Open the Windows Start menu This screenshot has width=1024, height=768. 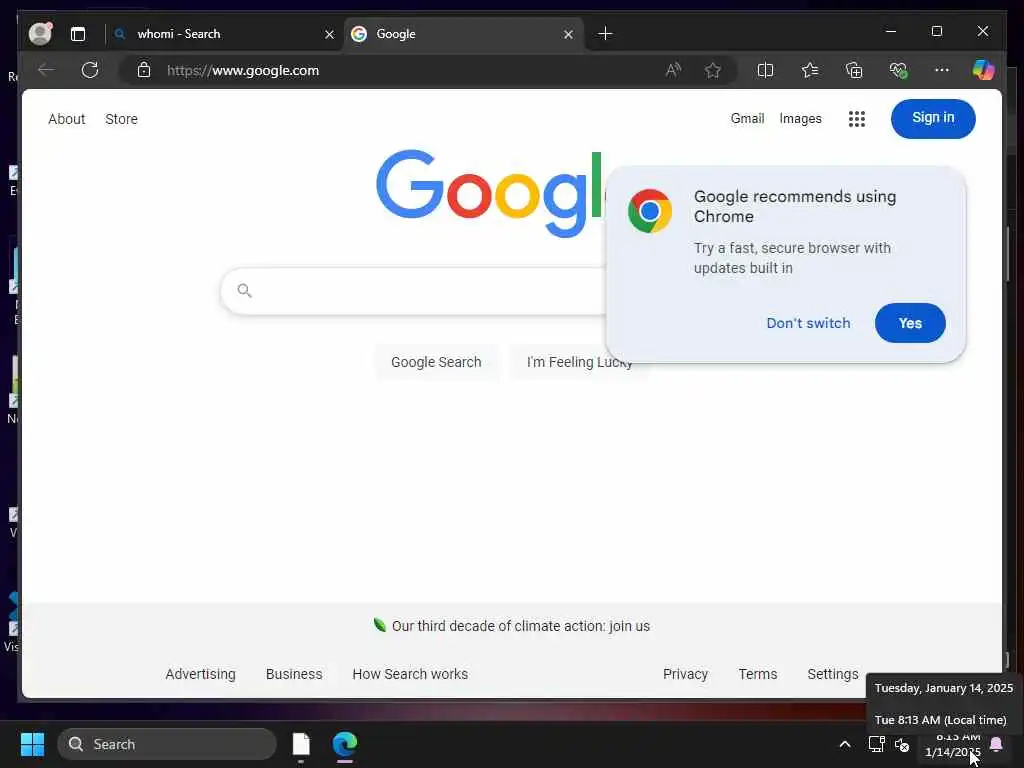coord(32,744)
